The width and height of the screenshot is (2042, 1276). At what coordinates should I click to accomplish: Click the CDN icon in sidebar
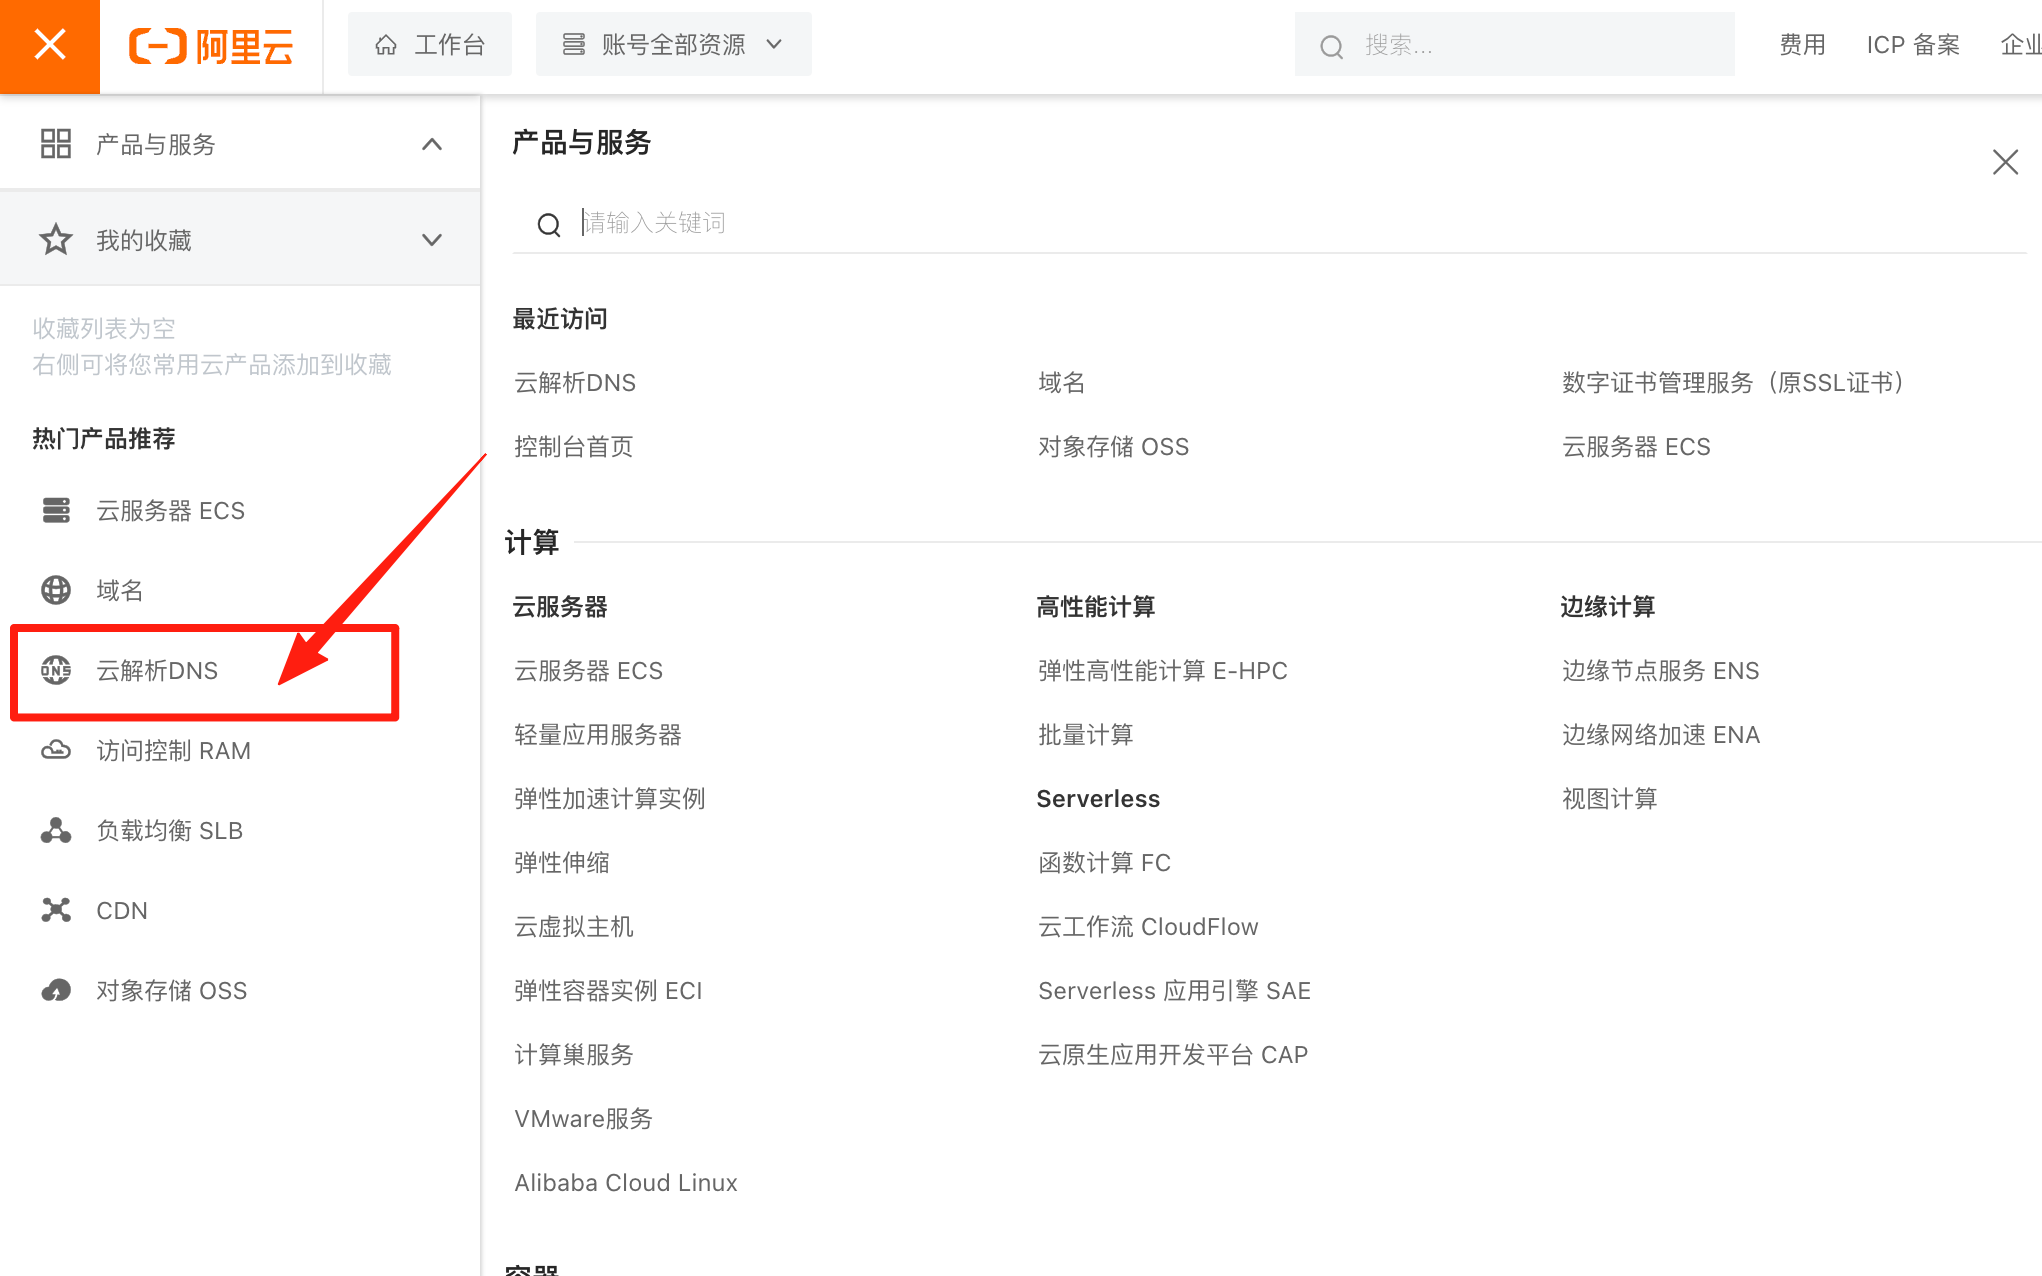tap(56, 910)
